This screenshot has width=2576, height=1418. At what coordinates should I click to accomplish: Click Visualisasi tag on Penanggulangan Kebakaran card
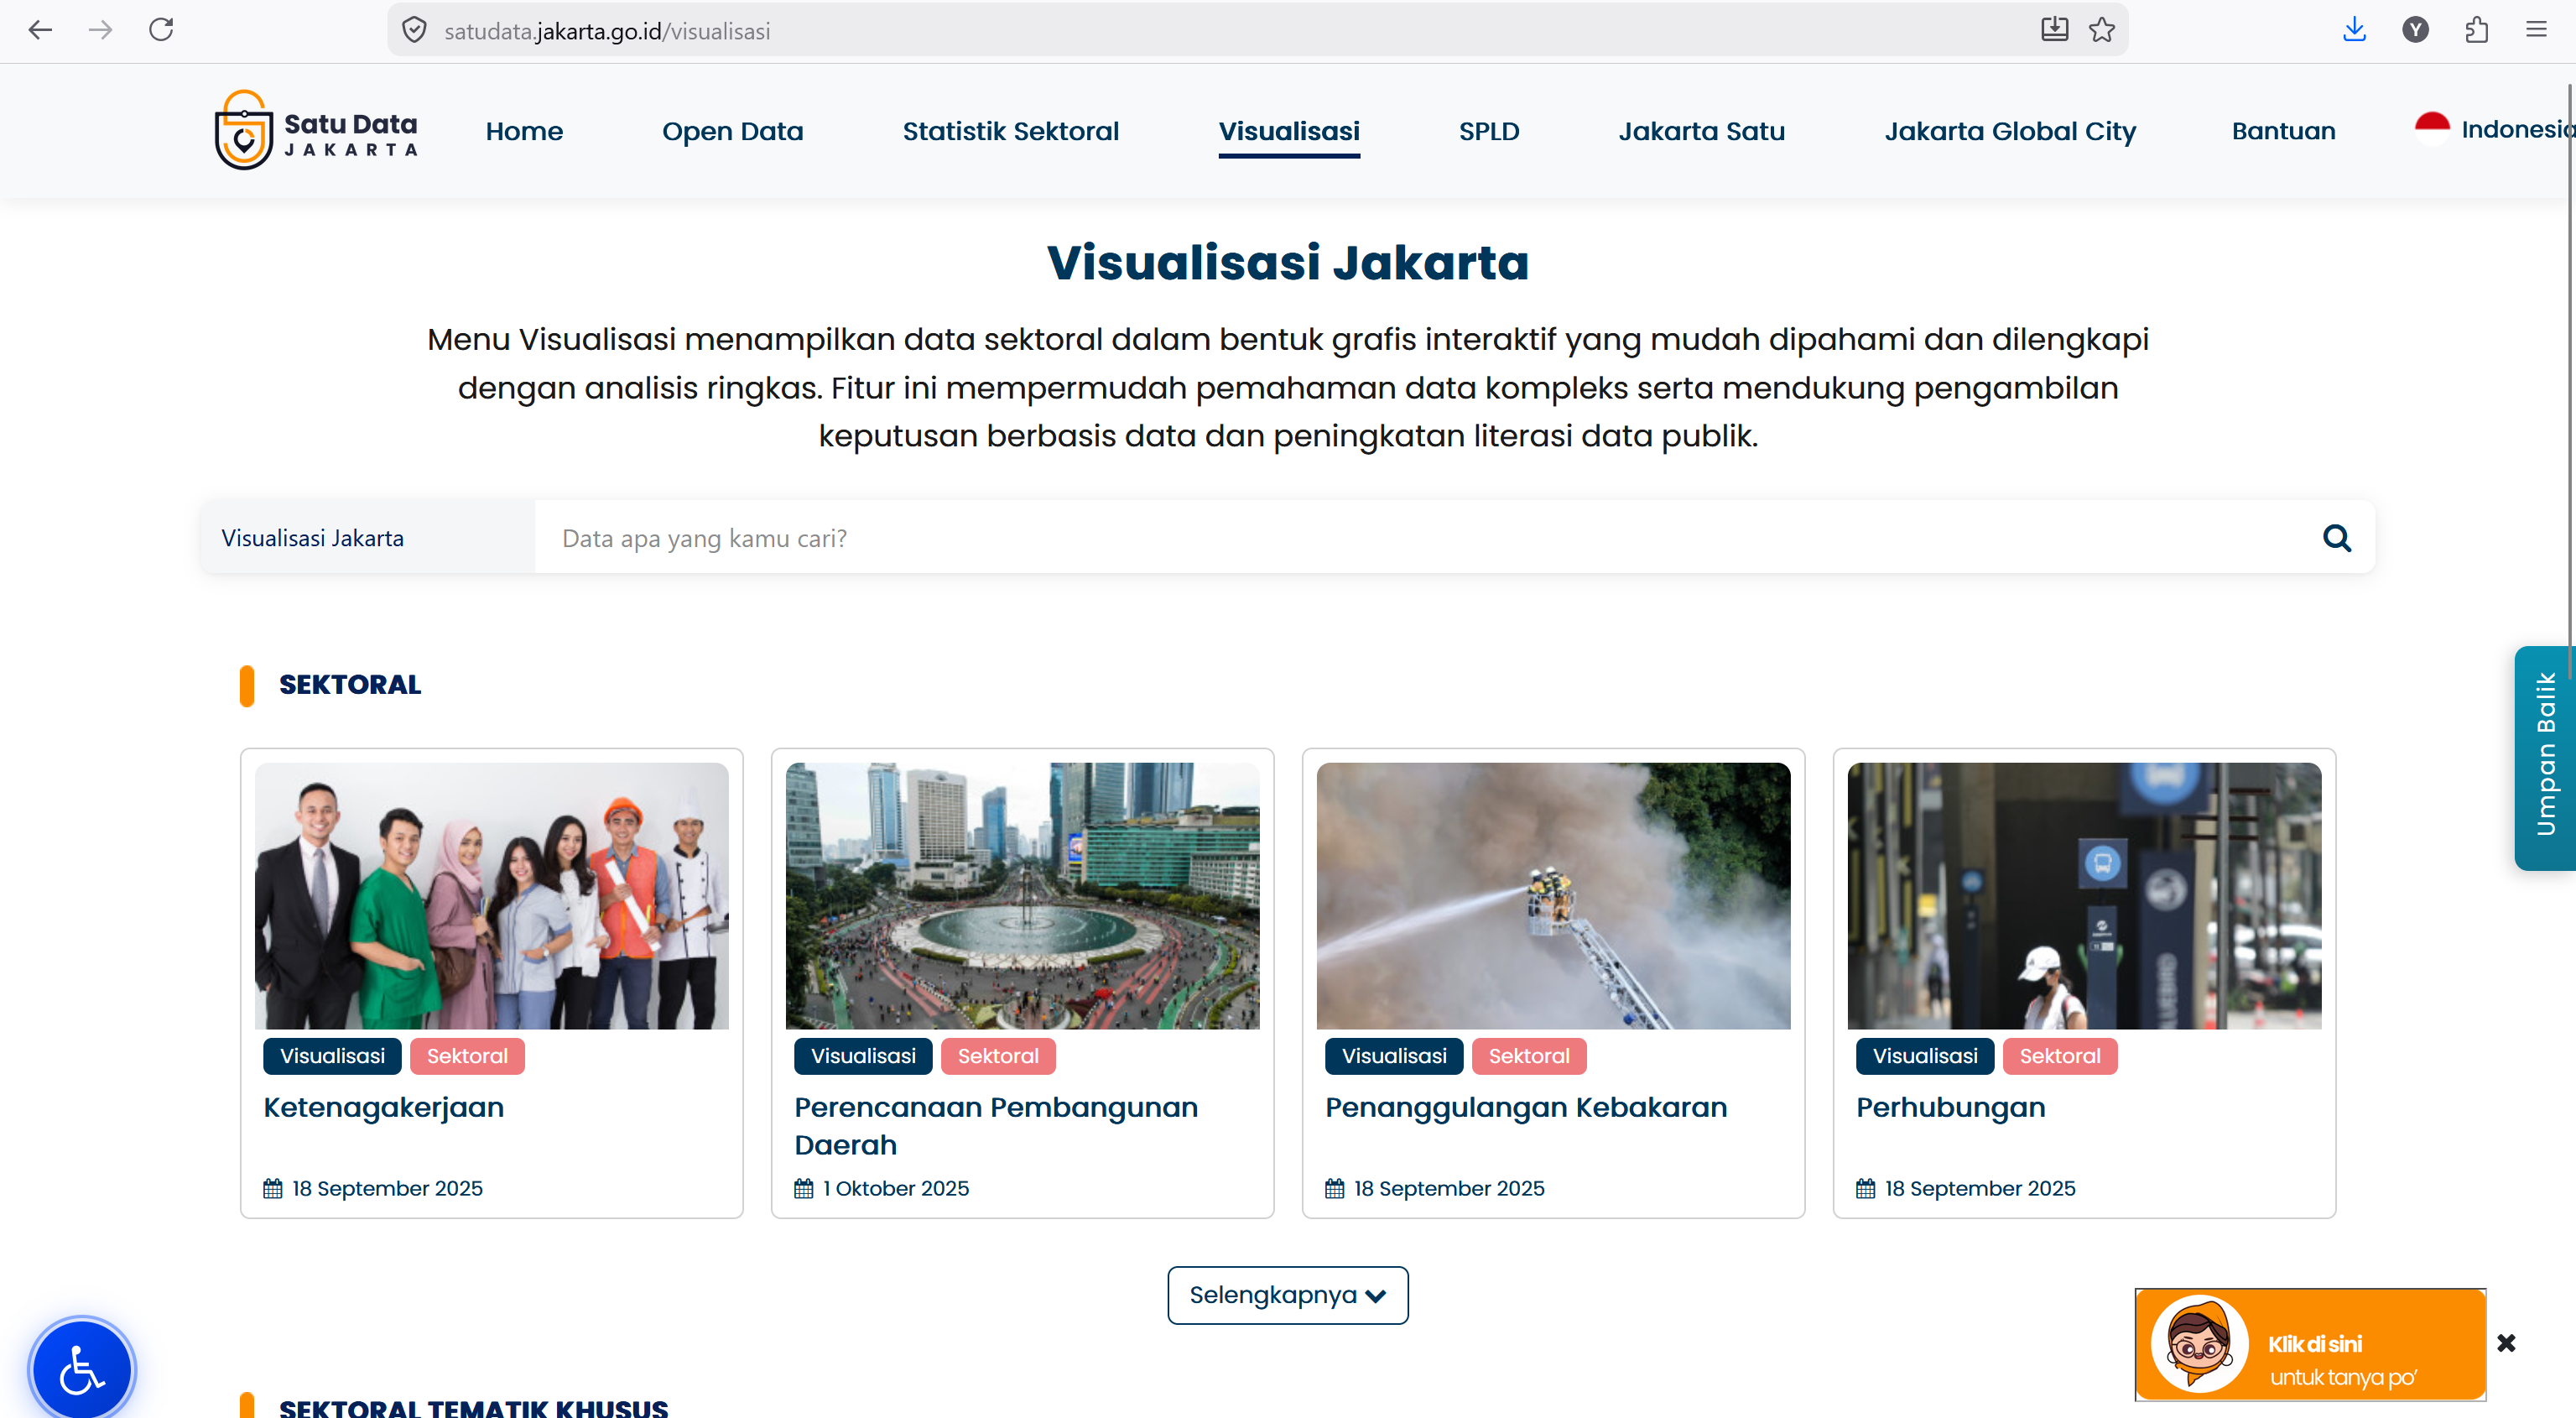tap(1394, 1056)
